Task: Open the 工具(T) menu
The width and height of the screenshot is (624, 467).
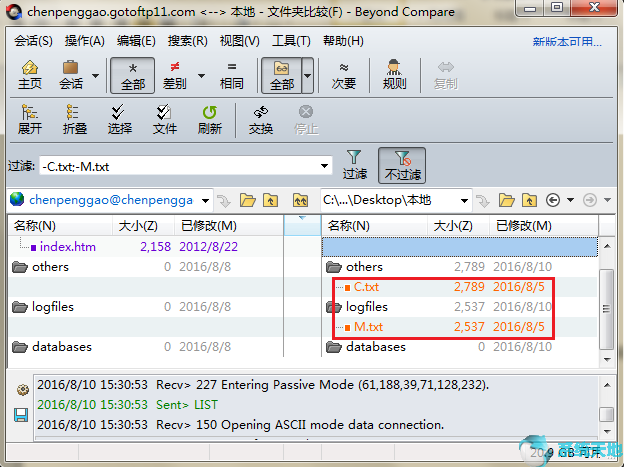Action: pyautogui.click(x=291, y=41)
